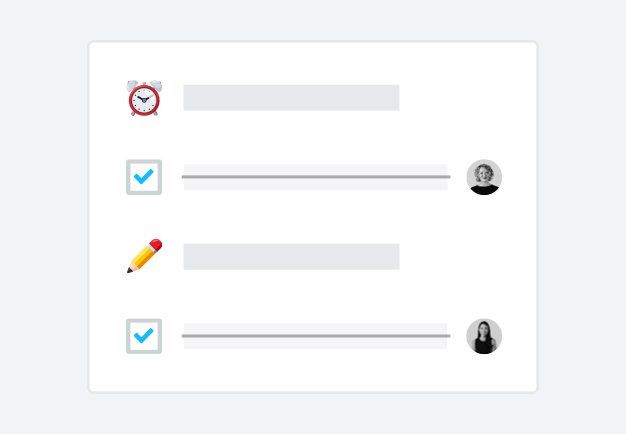Click the strikethrough line on the alarm clock section's task

(315, 177)
